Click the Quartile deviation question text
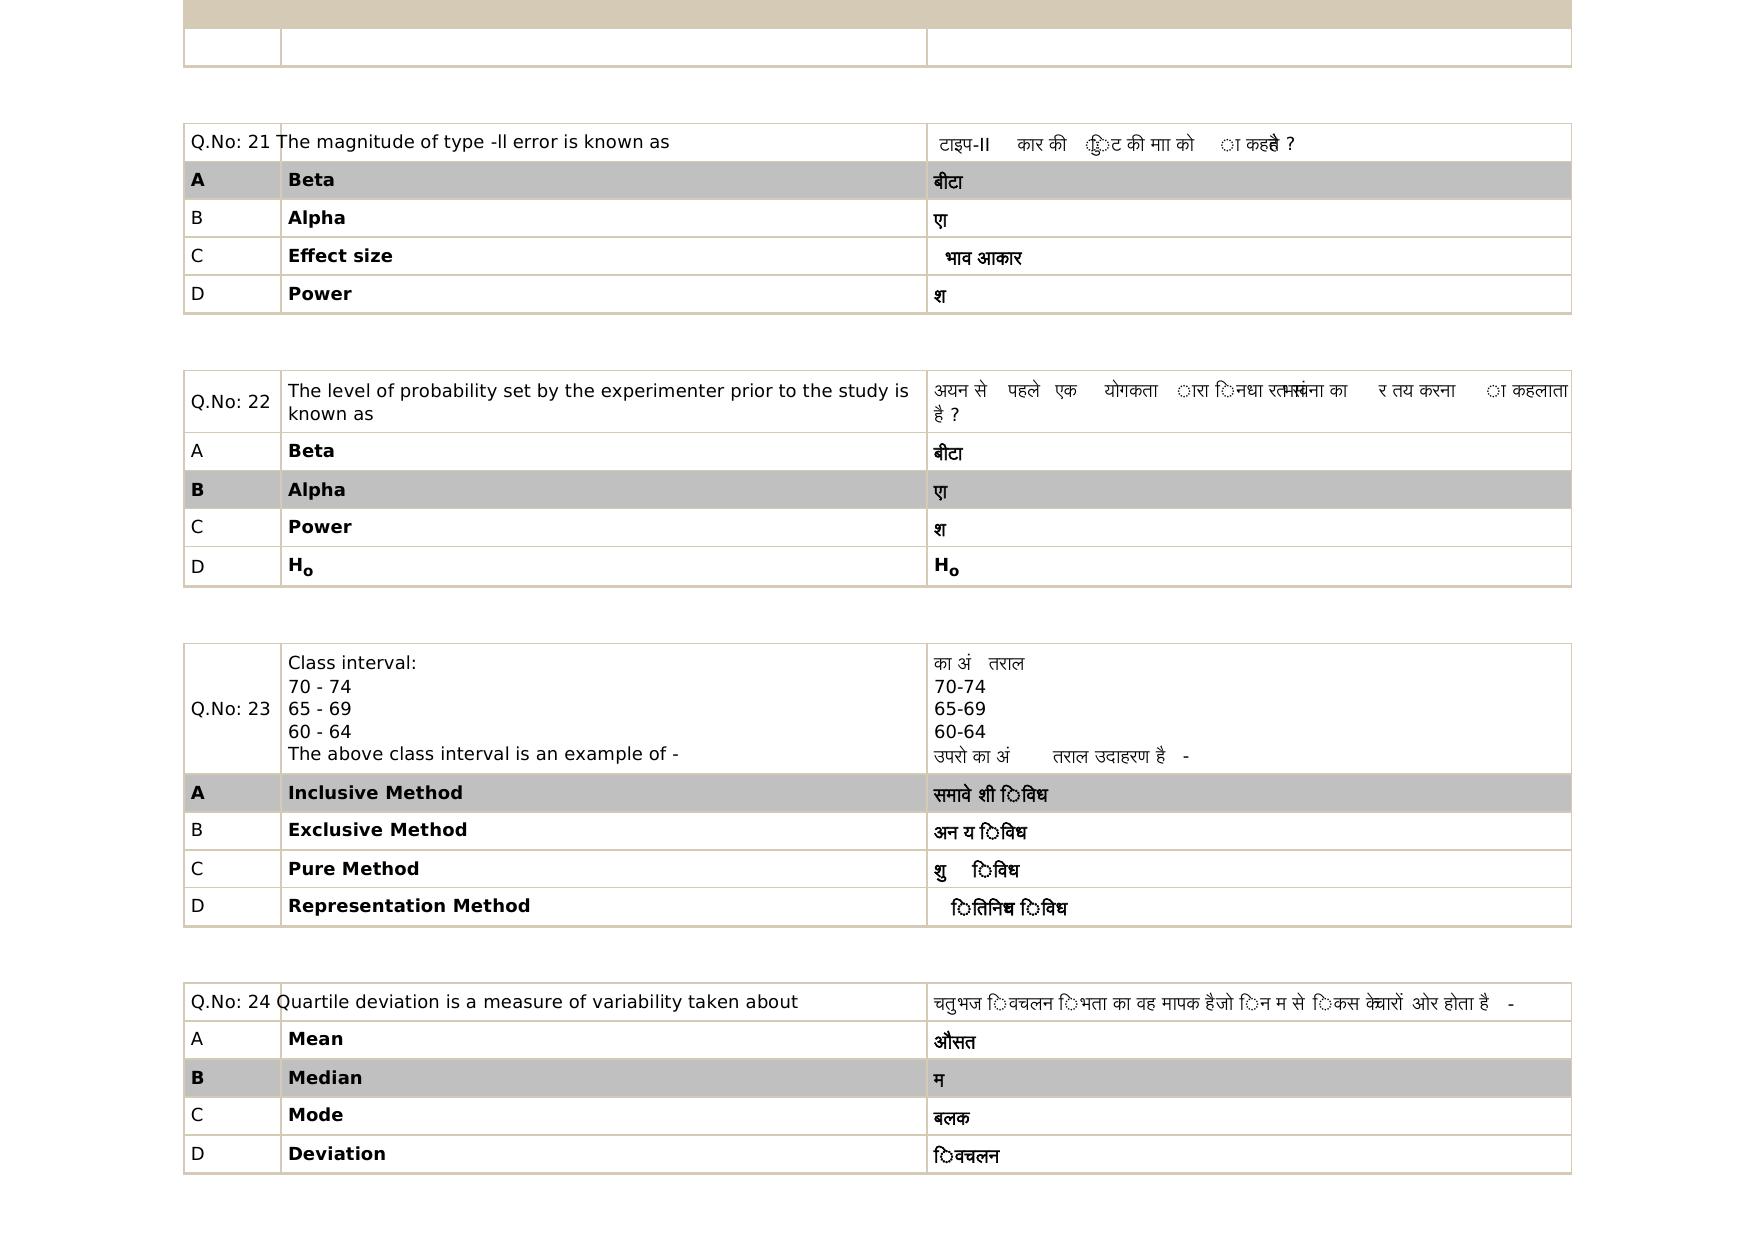This screenshot has height=1240, width=1755. 536,1002
